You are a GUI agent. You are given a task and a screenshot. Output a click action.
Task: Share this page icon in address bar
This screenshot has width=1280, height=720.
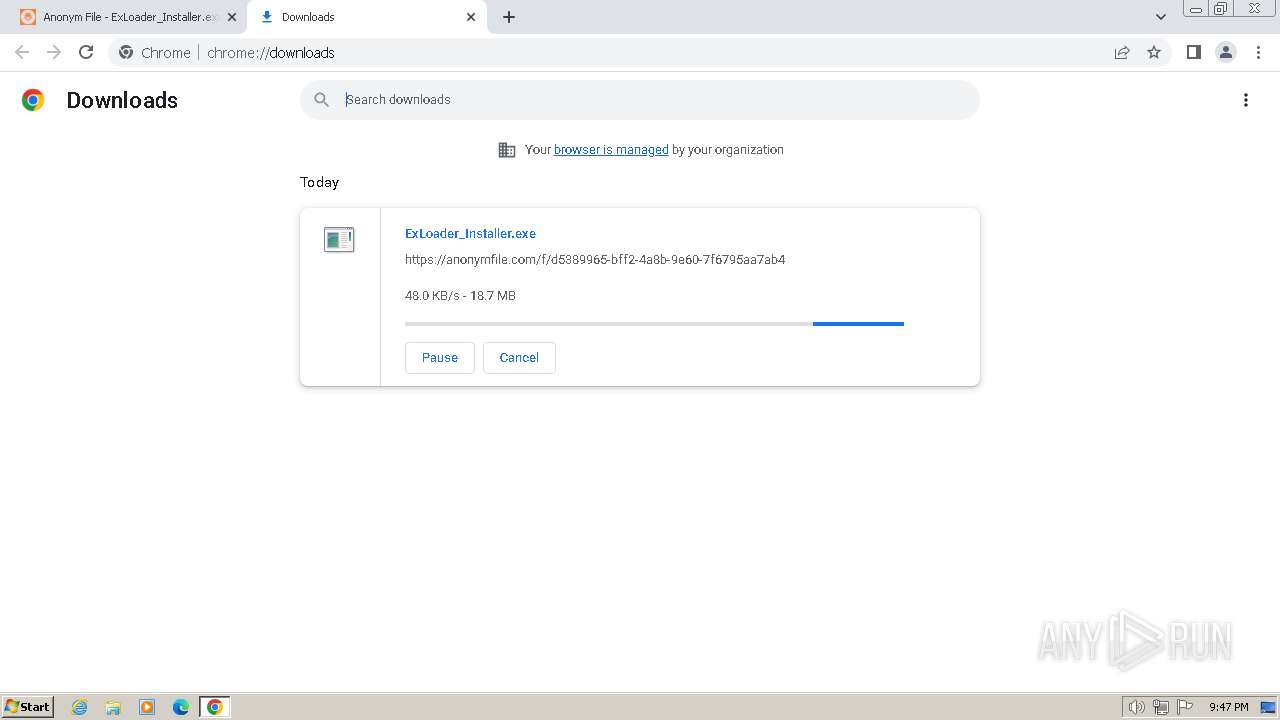[x=1122, y=52]
